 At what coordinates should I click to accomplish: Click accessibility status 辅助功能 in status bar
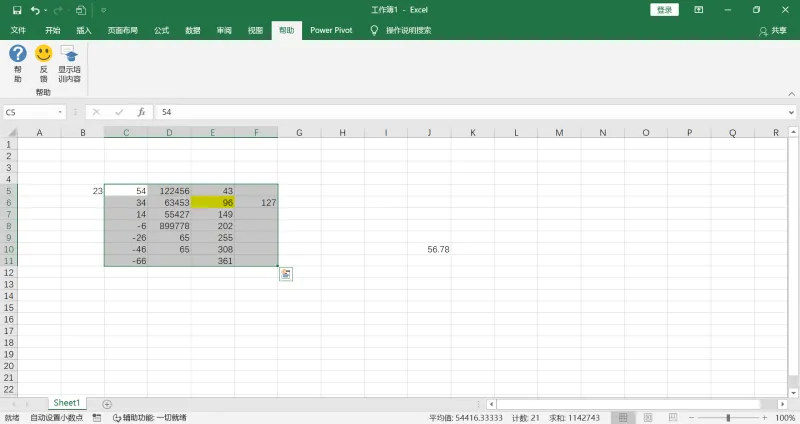pos(149,418)
